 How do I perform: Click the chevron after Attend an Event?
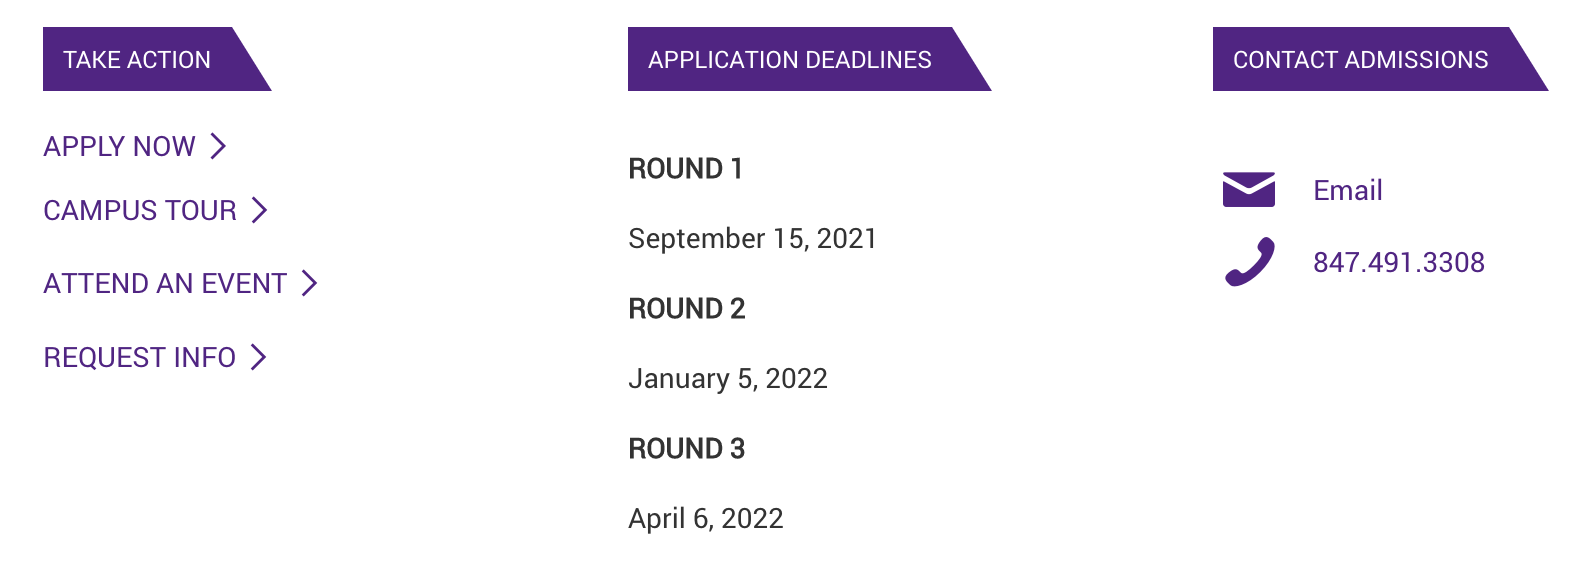click(x=309, y=283)
